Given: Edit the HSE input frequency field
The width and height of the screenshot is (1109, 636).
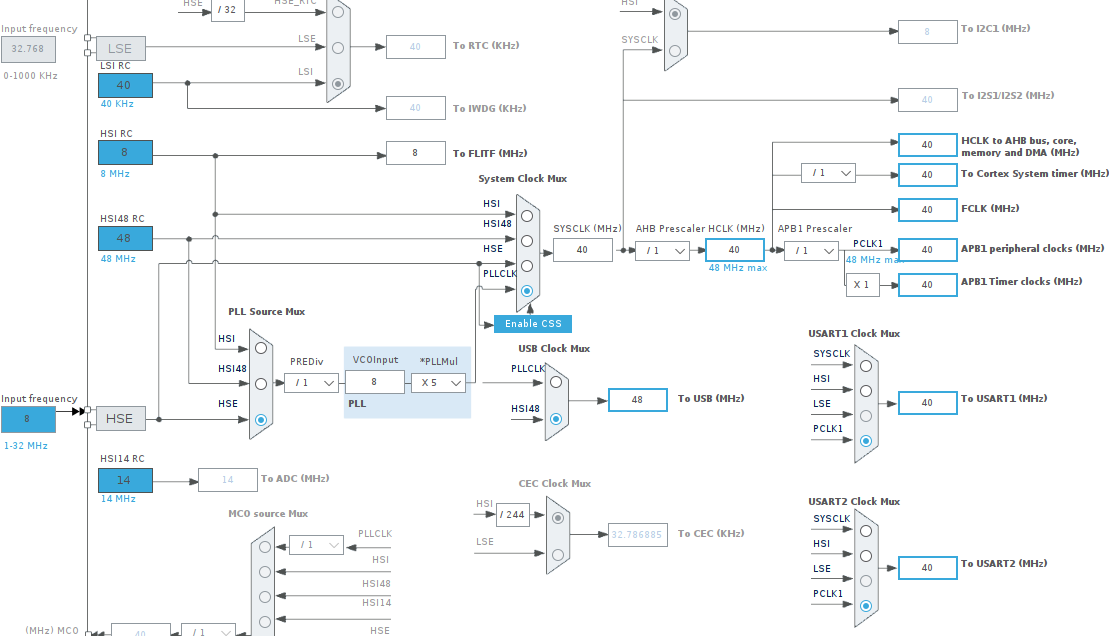Looking at the screenshot, I should [28, 419].
